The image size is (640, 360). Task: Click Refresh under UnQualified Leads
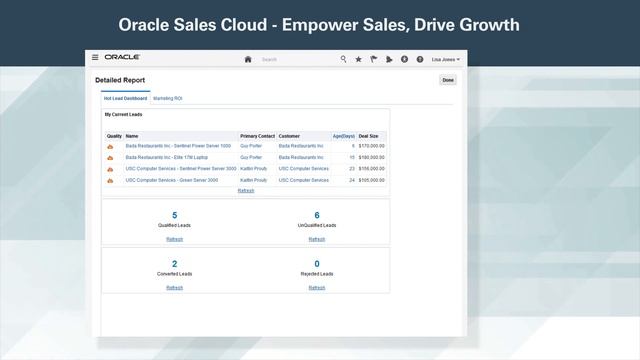(x=317, y=239)
